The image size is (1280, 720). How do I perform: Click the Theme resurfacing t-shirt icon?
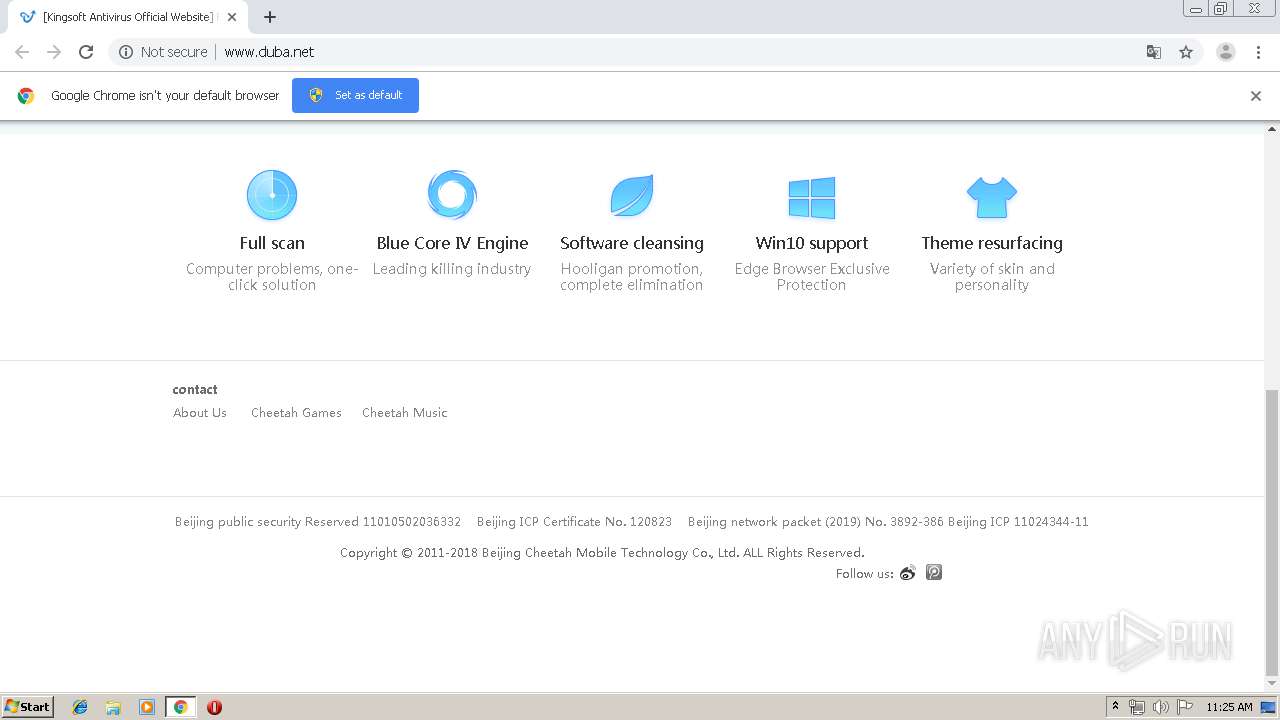(x=992, y=197)
